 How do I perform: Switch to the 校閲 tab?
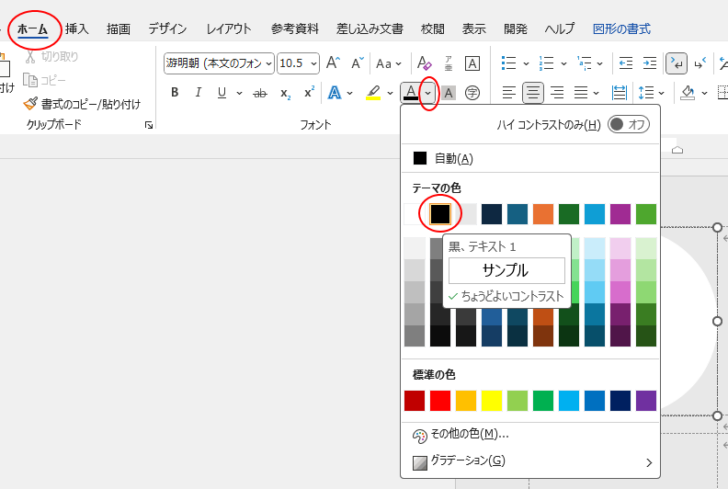(433, 29)
